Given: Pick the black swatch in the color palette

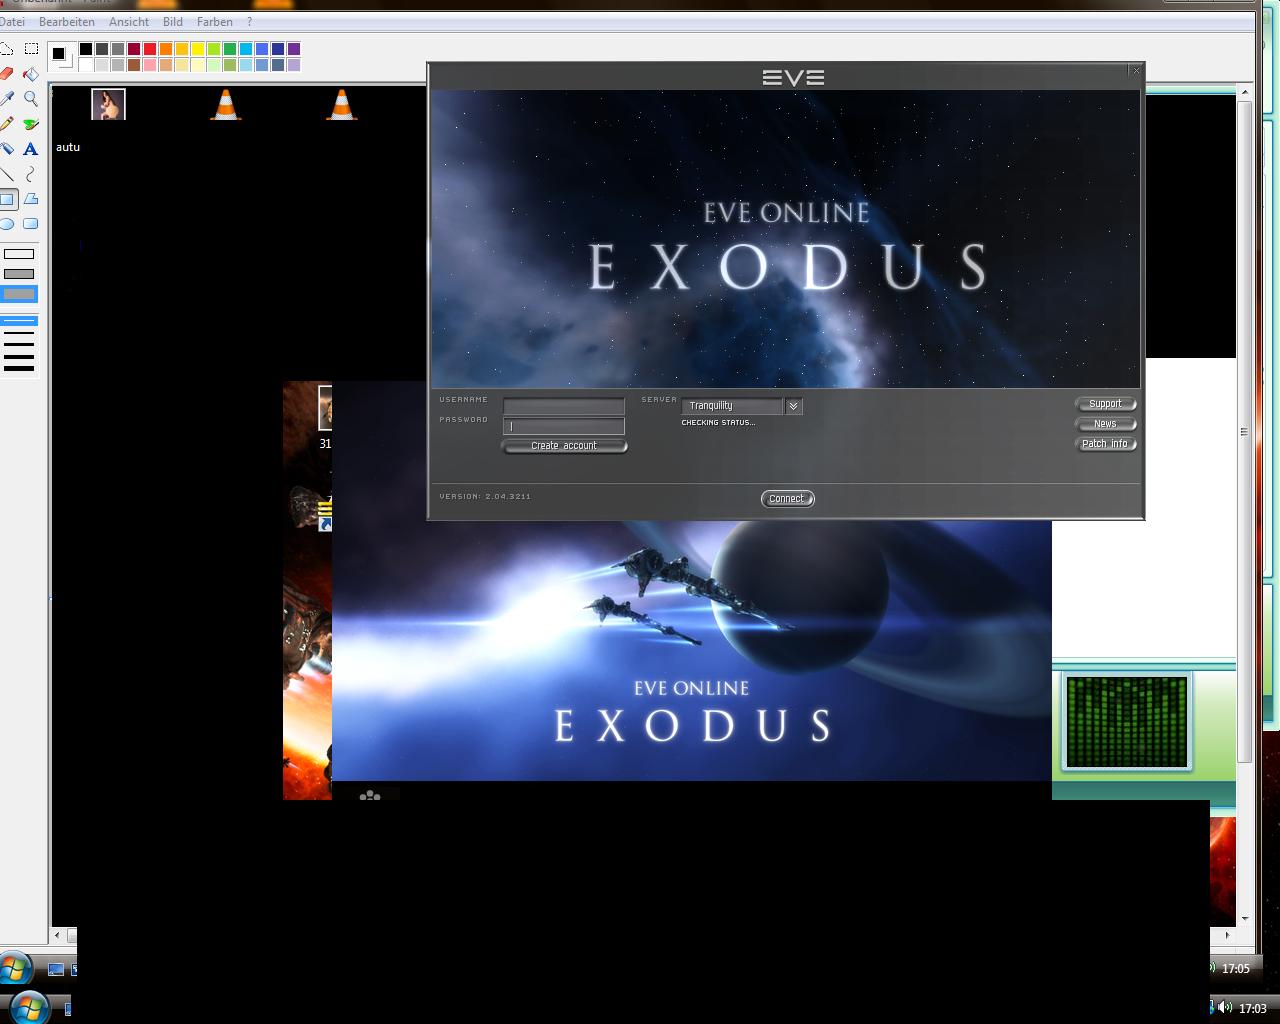Looking at the screenshot, I should pyautogui.click(x=86, y=49).
